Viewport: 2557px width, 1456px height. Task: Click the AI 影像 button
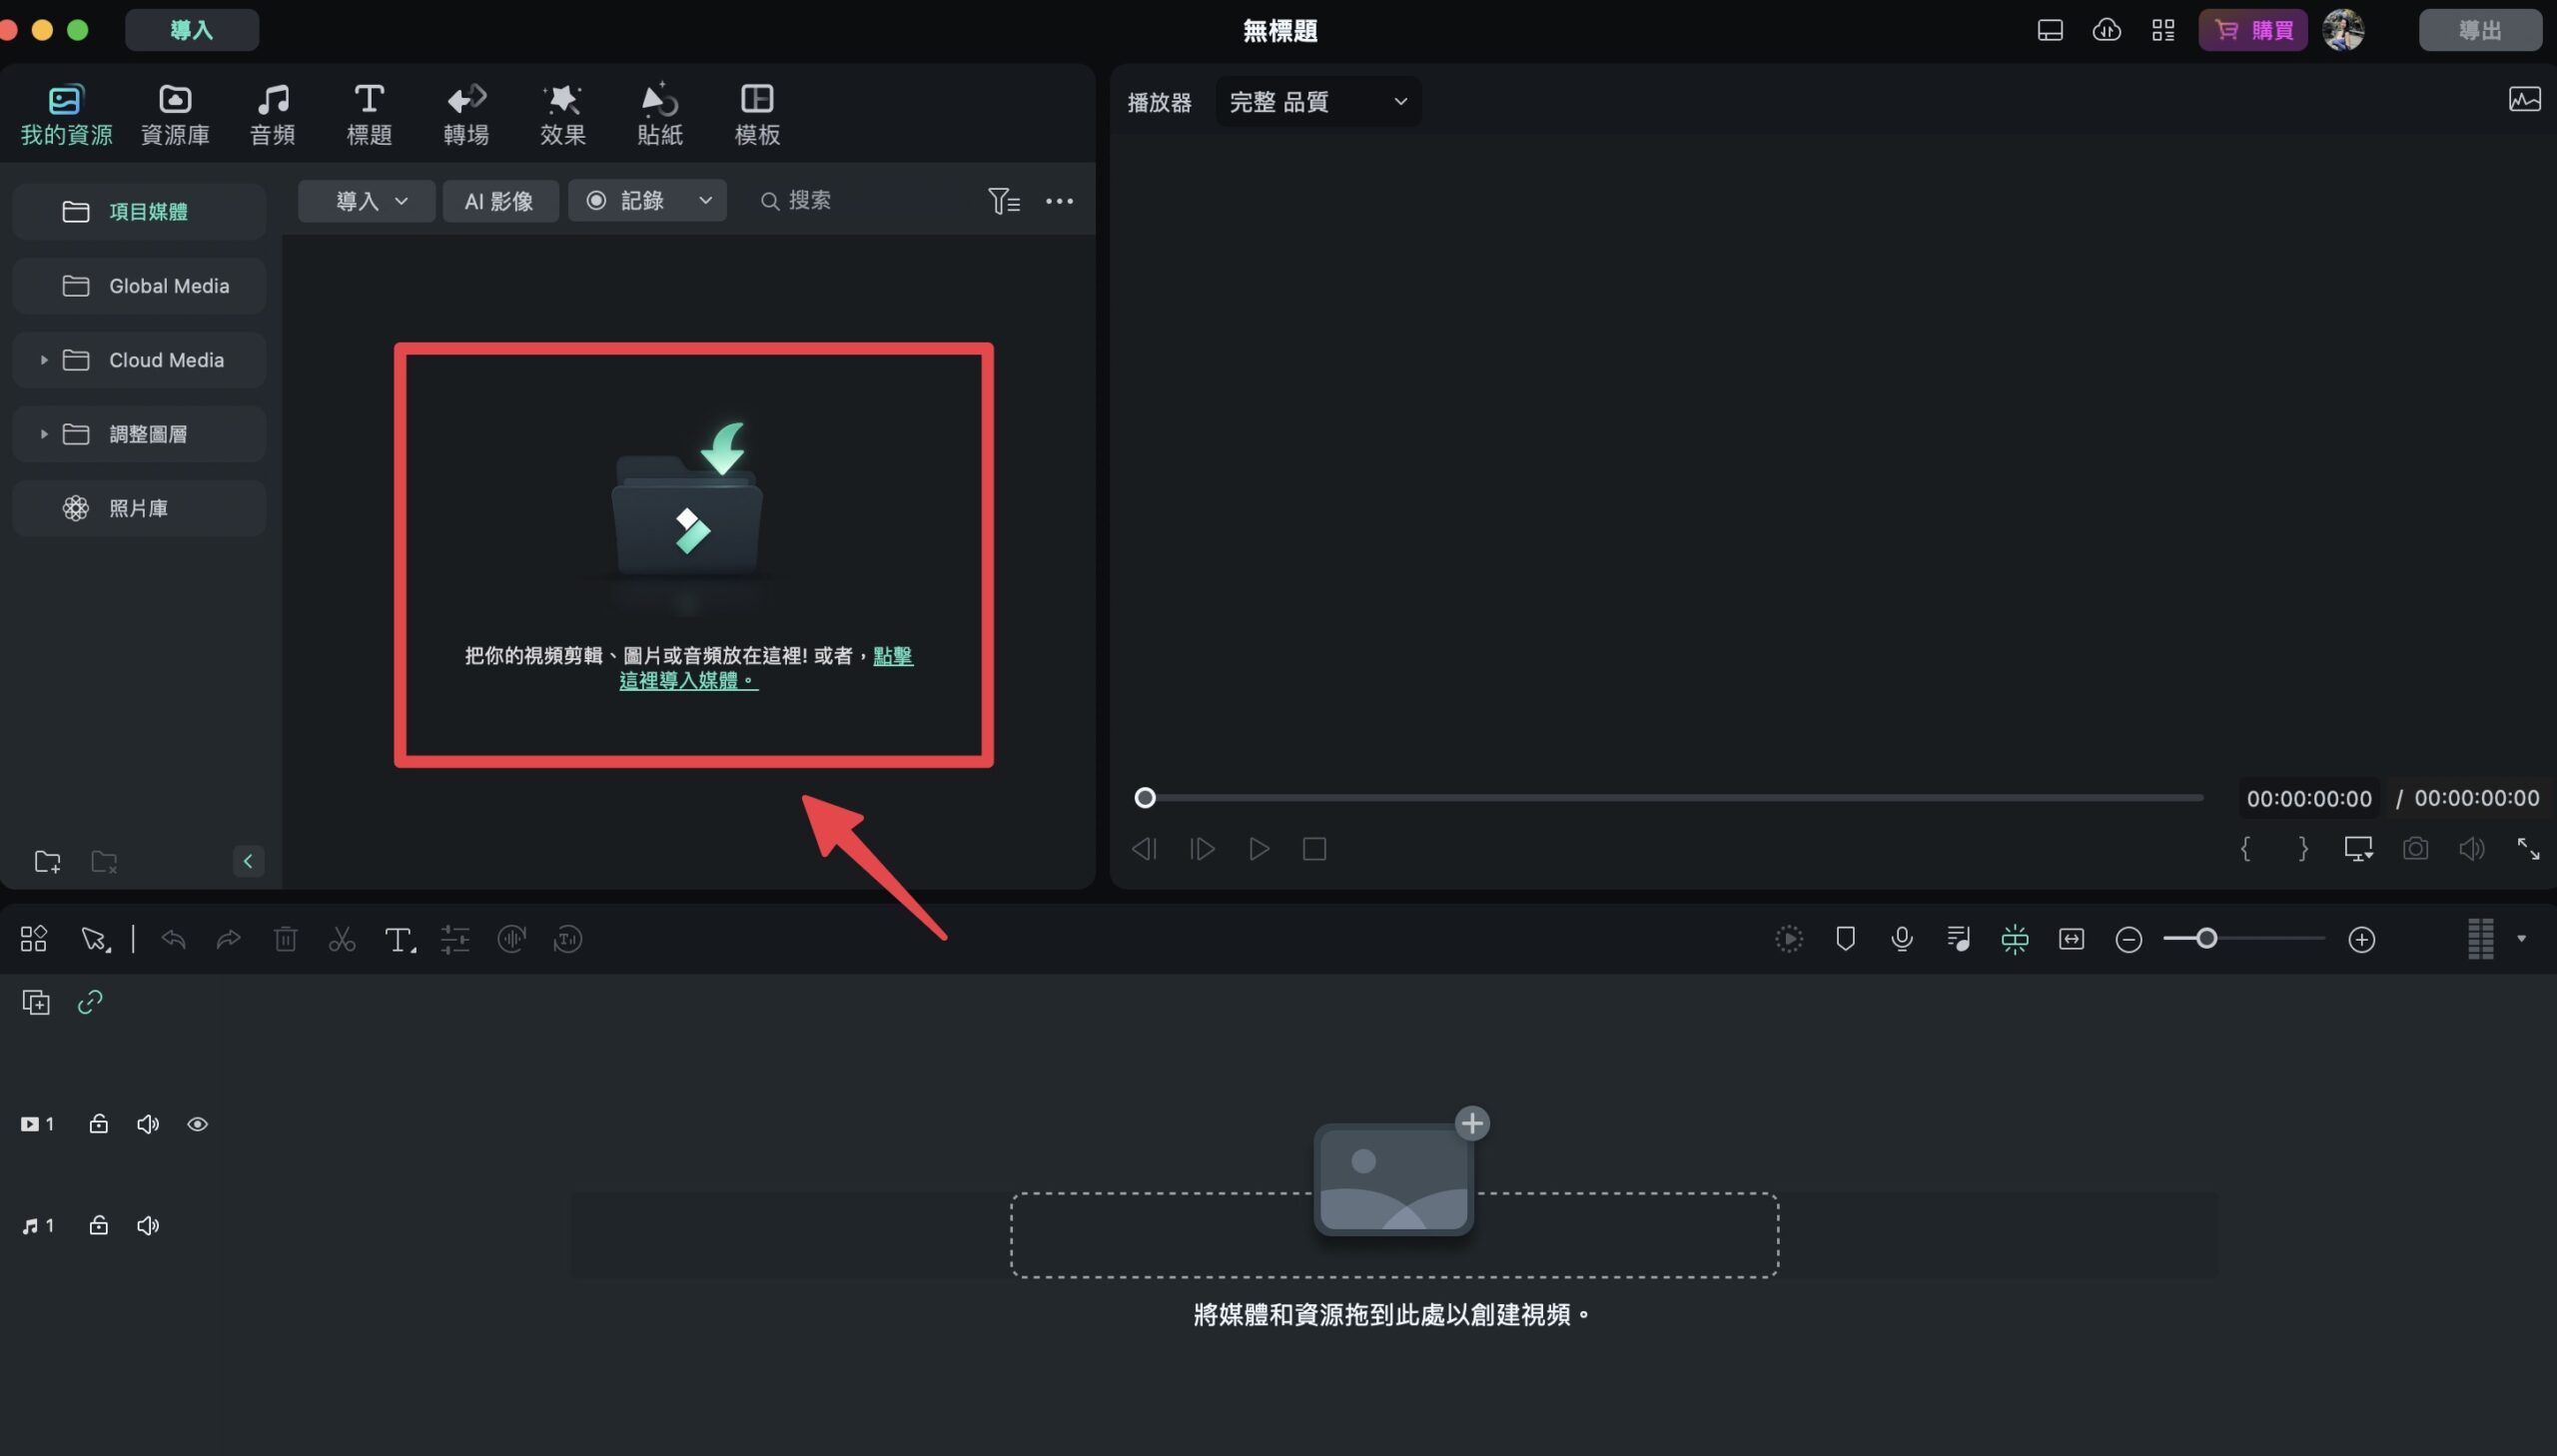point(499,200)
